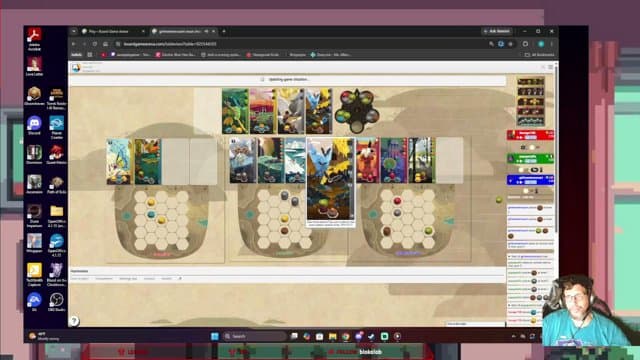Screen dimensions: 640x360
Task: Open File Explorer from the taskbar
Action: [x=333, y=336]
